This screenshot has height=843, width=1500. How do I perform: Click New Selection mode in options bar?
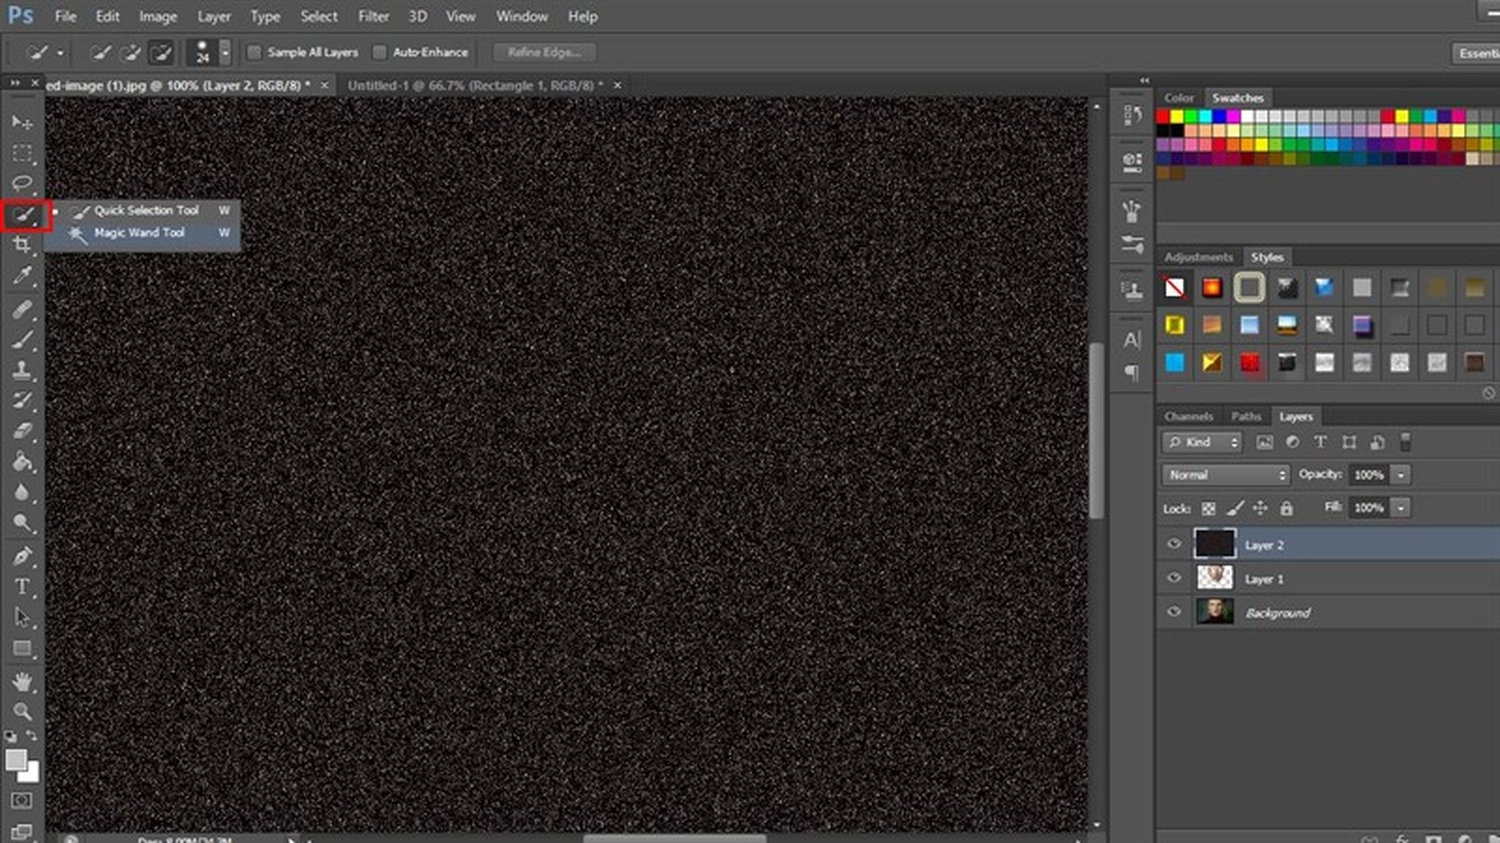(101, 52)
